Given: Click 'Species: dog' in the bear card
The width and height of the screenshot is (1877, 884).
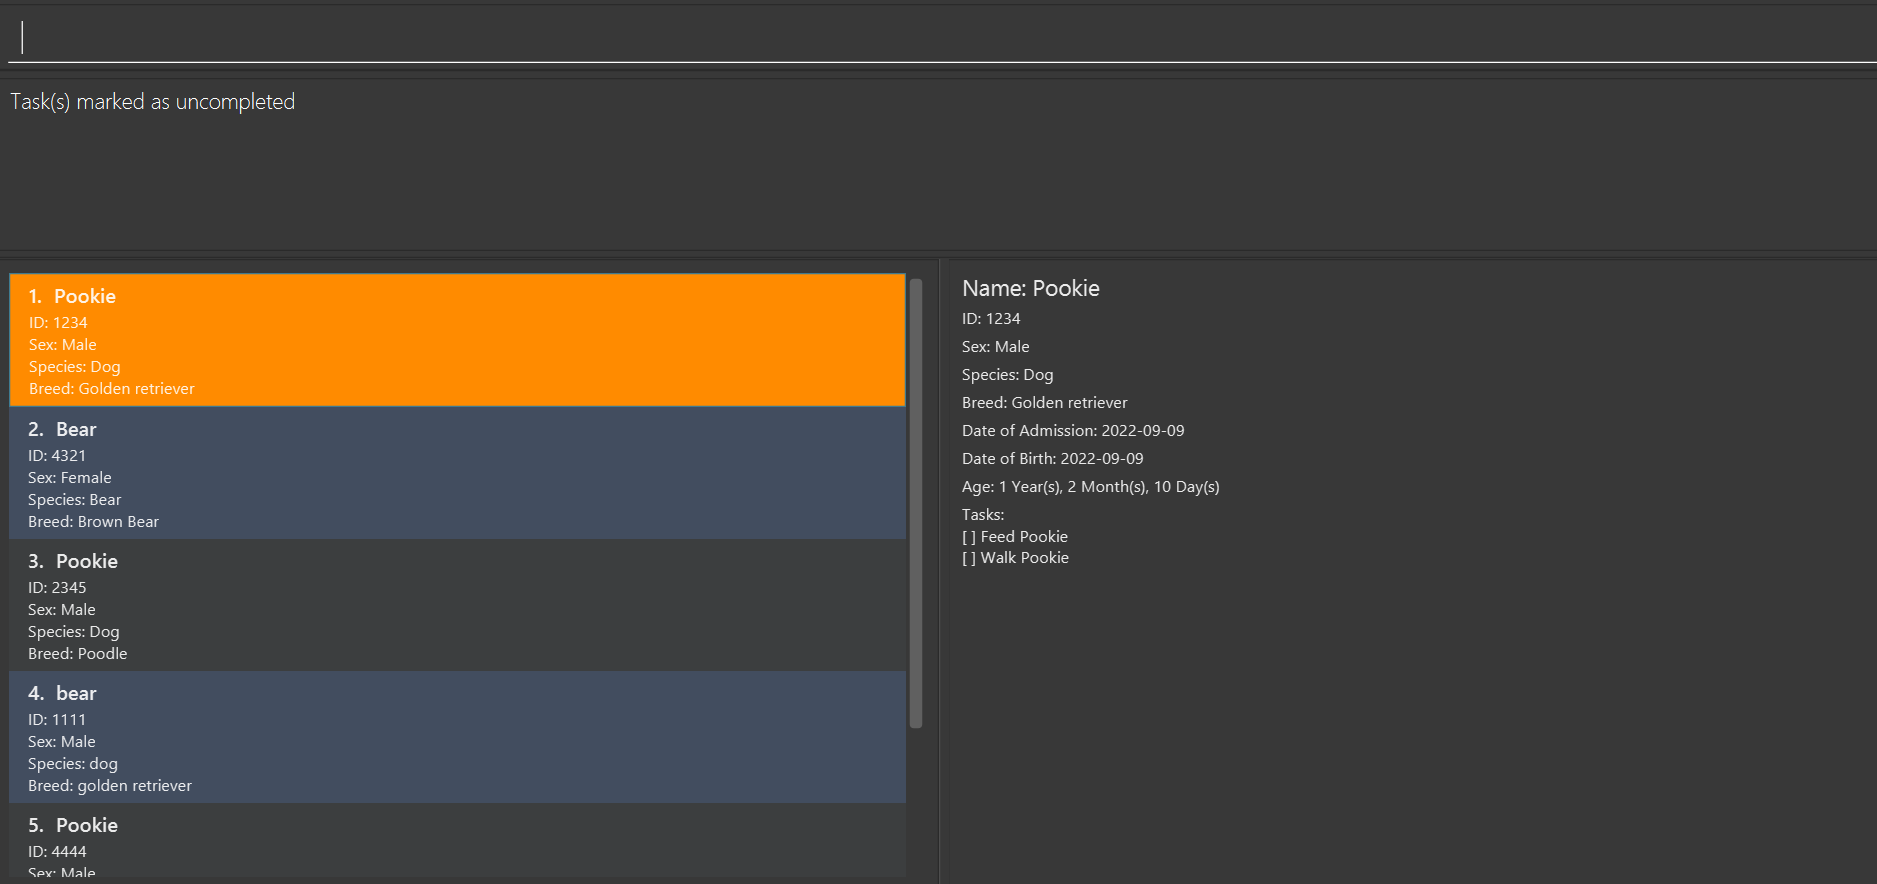Looking at the screenshot, I should click(x=72, y=764).
